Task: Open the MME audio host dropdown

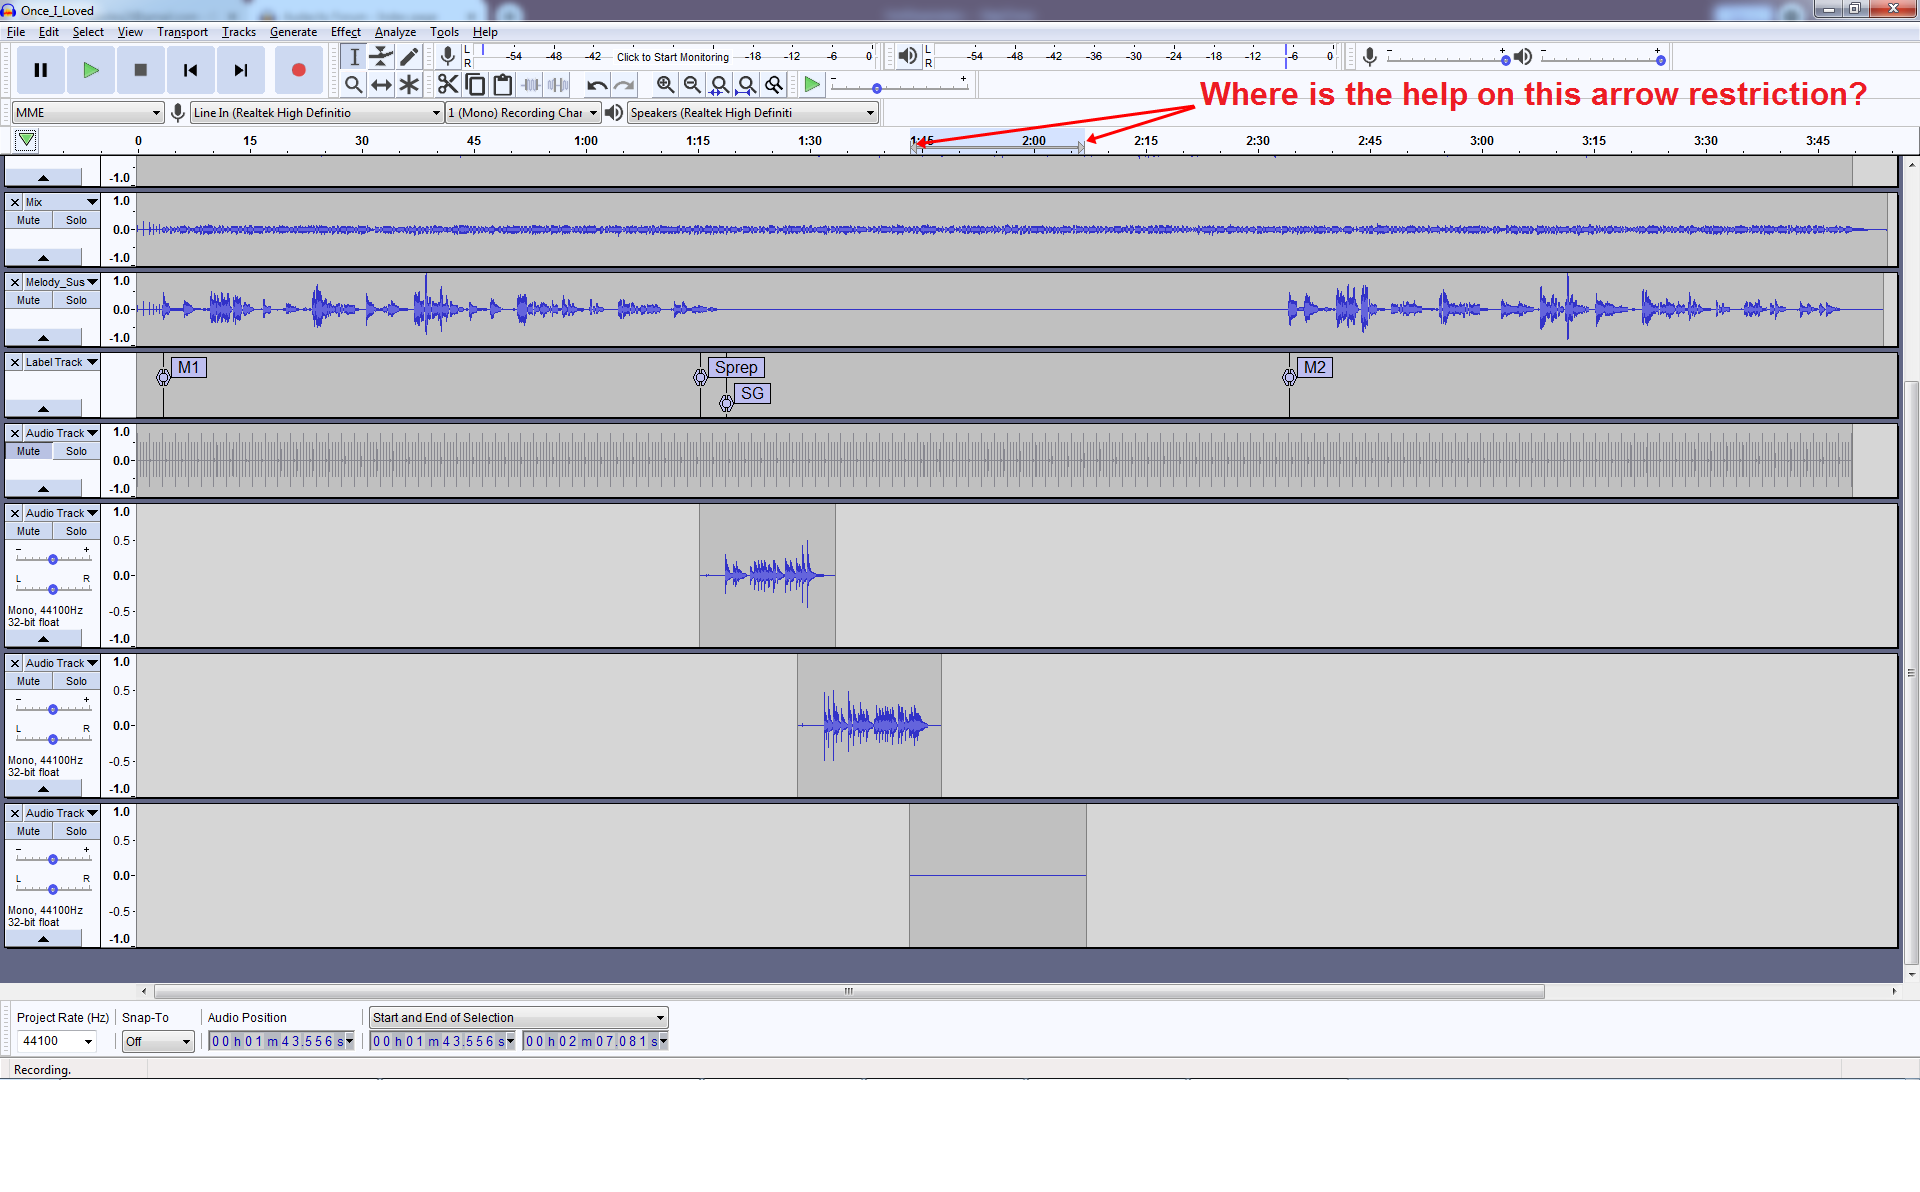Action: [x=87, y=113]
